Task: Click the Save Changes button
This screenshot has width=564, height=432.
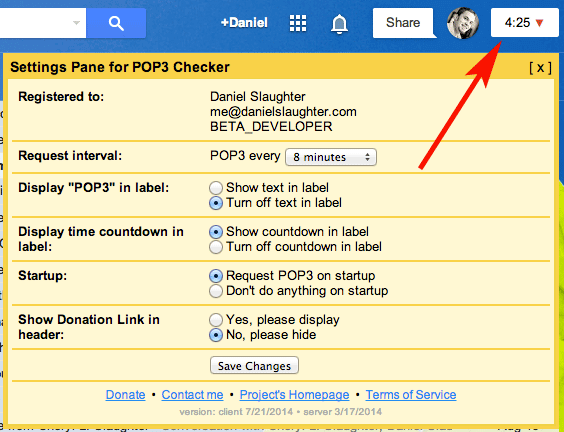Action: [254, 365]
